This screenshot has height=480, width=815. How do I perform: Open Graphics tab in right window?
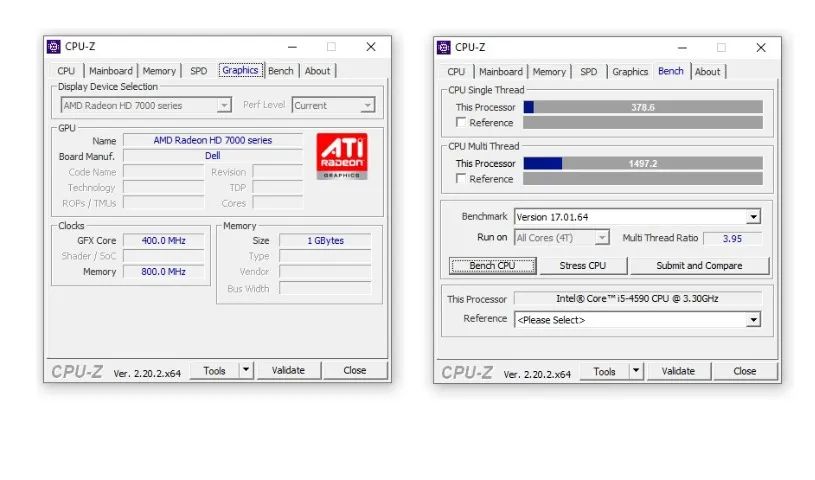coord(630,72)
